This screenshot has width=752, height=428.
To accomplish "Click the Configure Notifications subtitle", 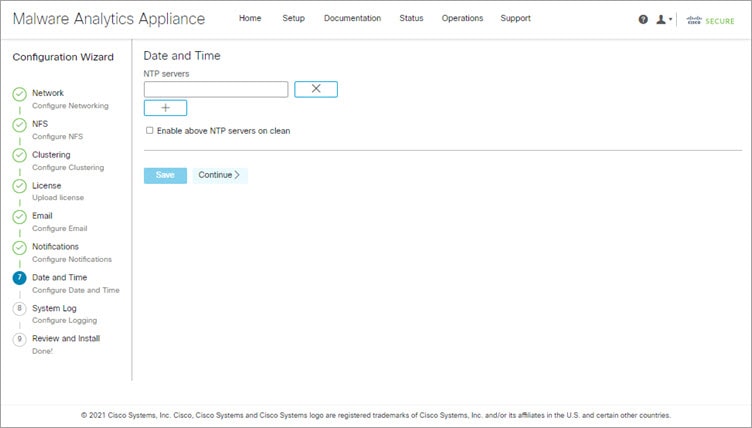I will (x=72, y=259).
